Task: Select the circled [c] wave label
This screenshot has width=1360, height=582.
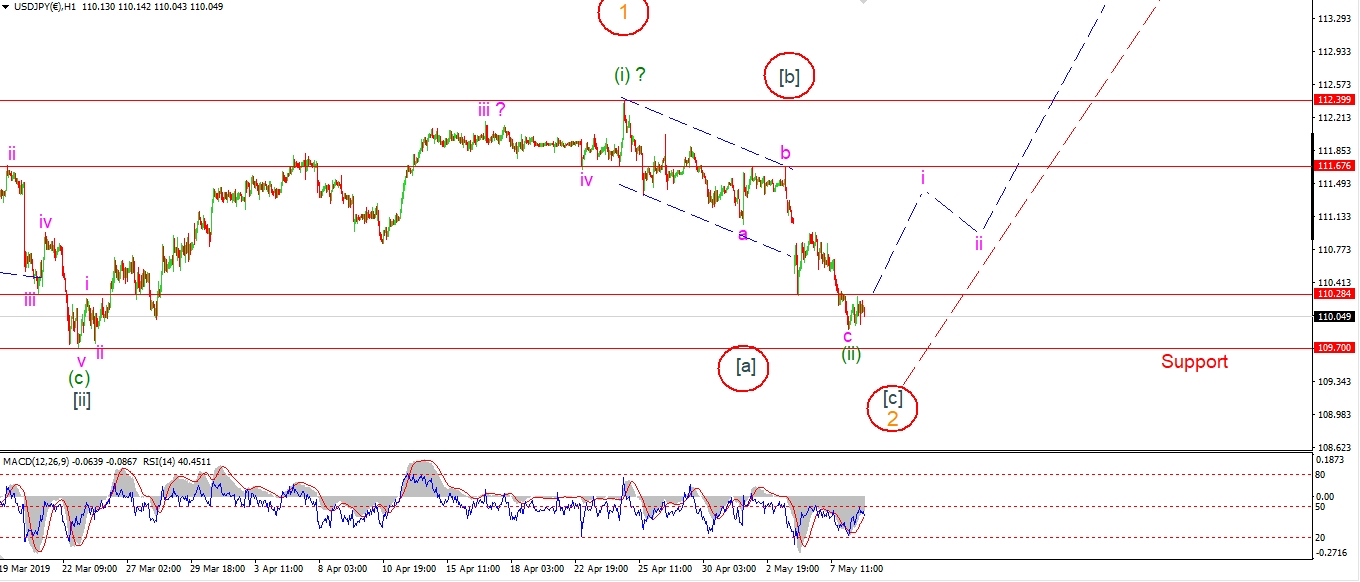Action: pos(892,397)
